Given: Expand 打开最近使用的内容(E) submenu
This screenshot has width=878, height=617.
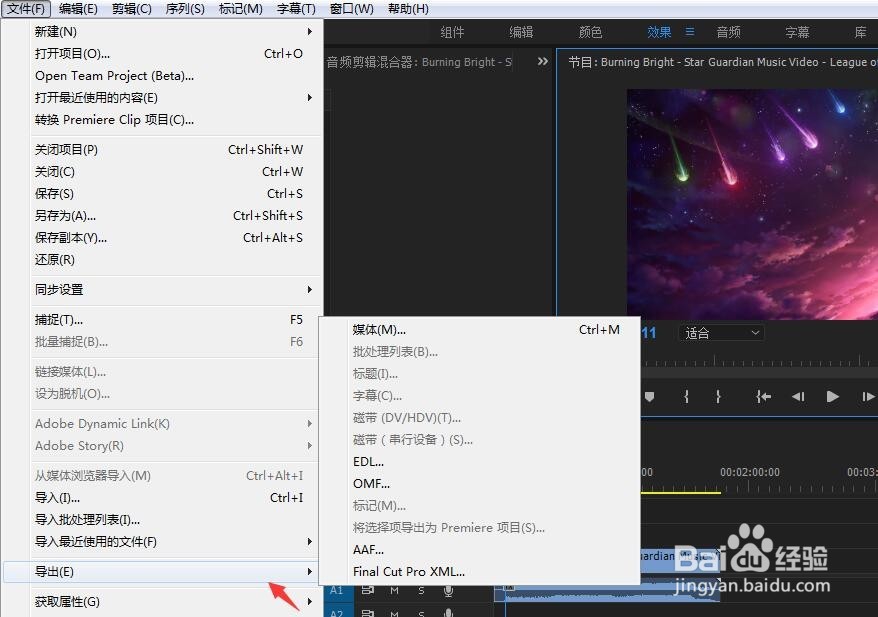Looking at the screenshot, I should [309, 97].
